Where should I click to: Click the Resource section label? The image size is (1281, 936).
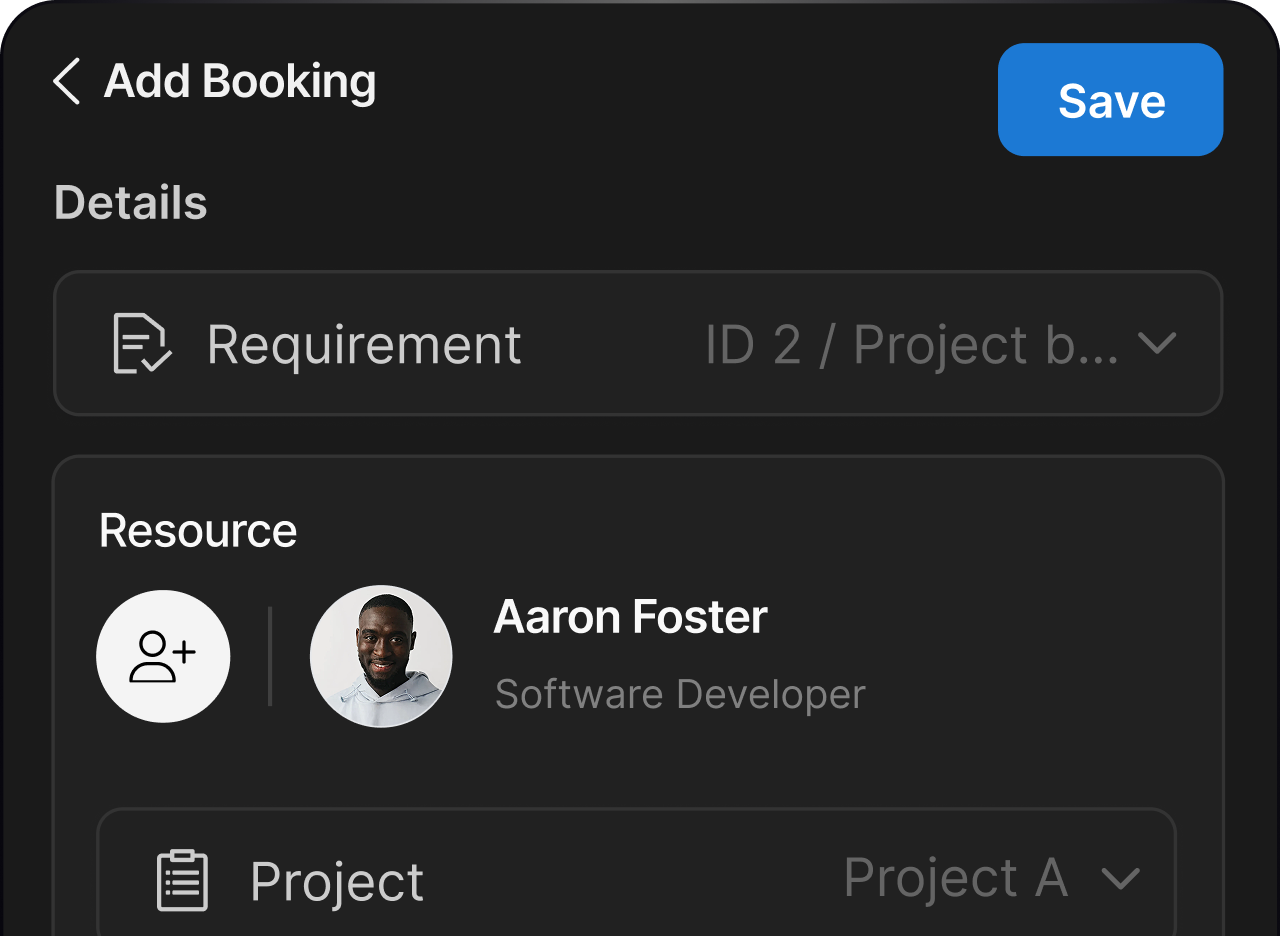point(197,531)
